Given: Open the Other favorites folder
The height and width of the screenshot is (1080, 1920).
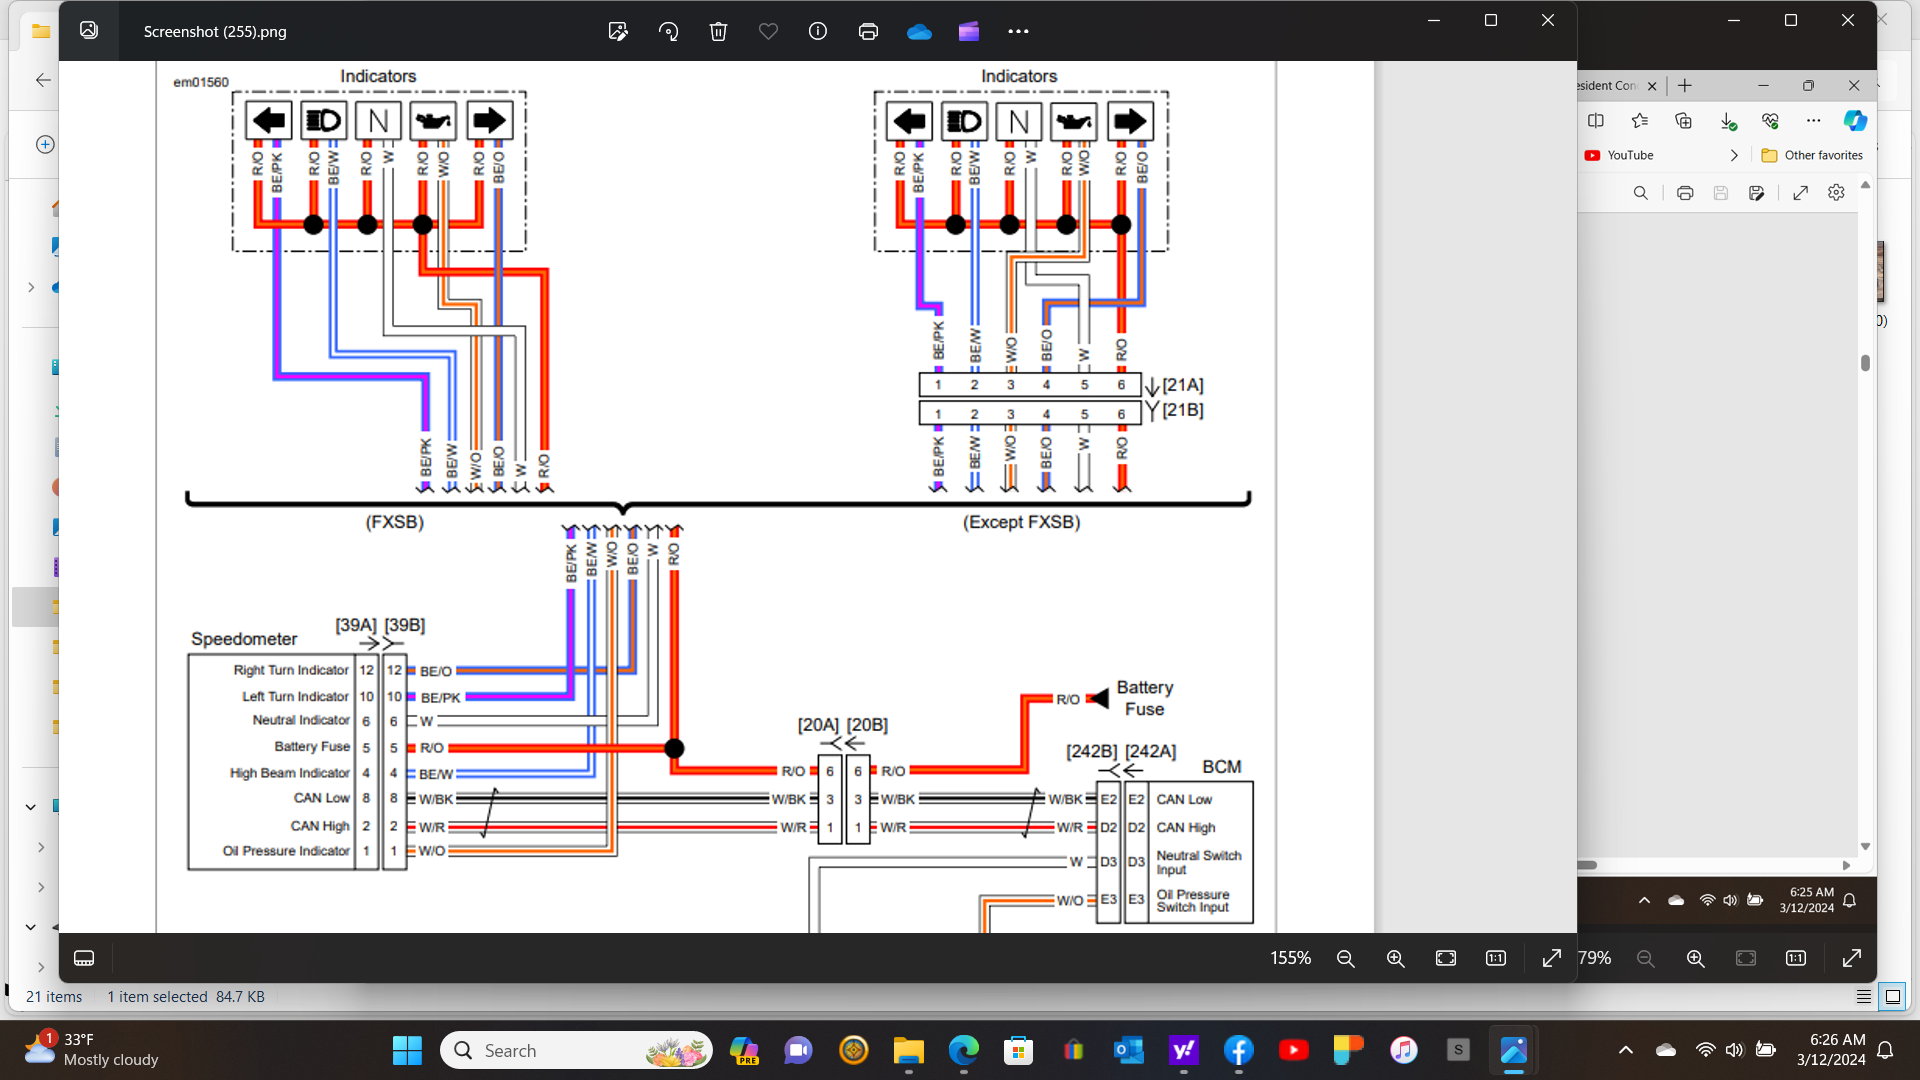Looking at the screenshot, I should click(1812, 155).
